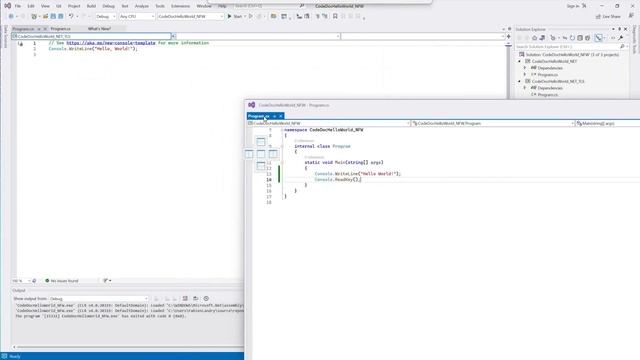Click the Solution Explorer Properties wrench icon
The width and height of the screenshot is (640, 360).
tap(621, 38)
